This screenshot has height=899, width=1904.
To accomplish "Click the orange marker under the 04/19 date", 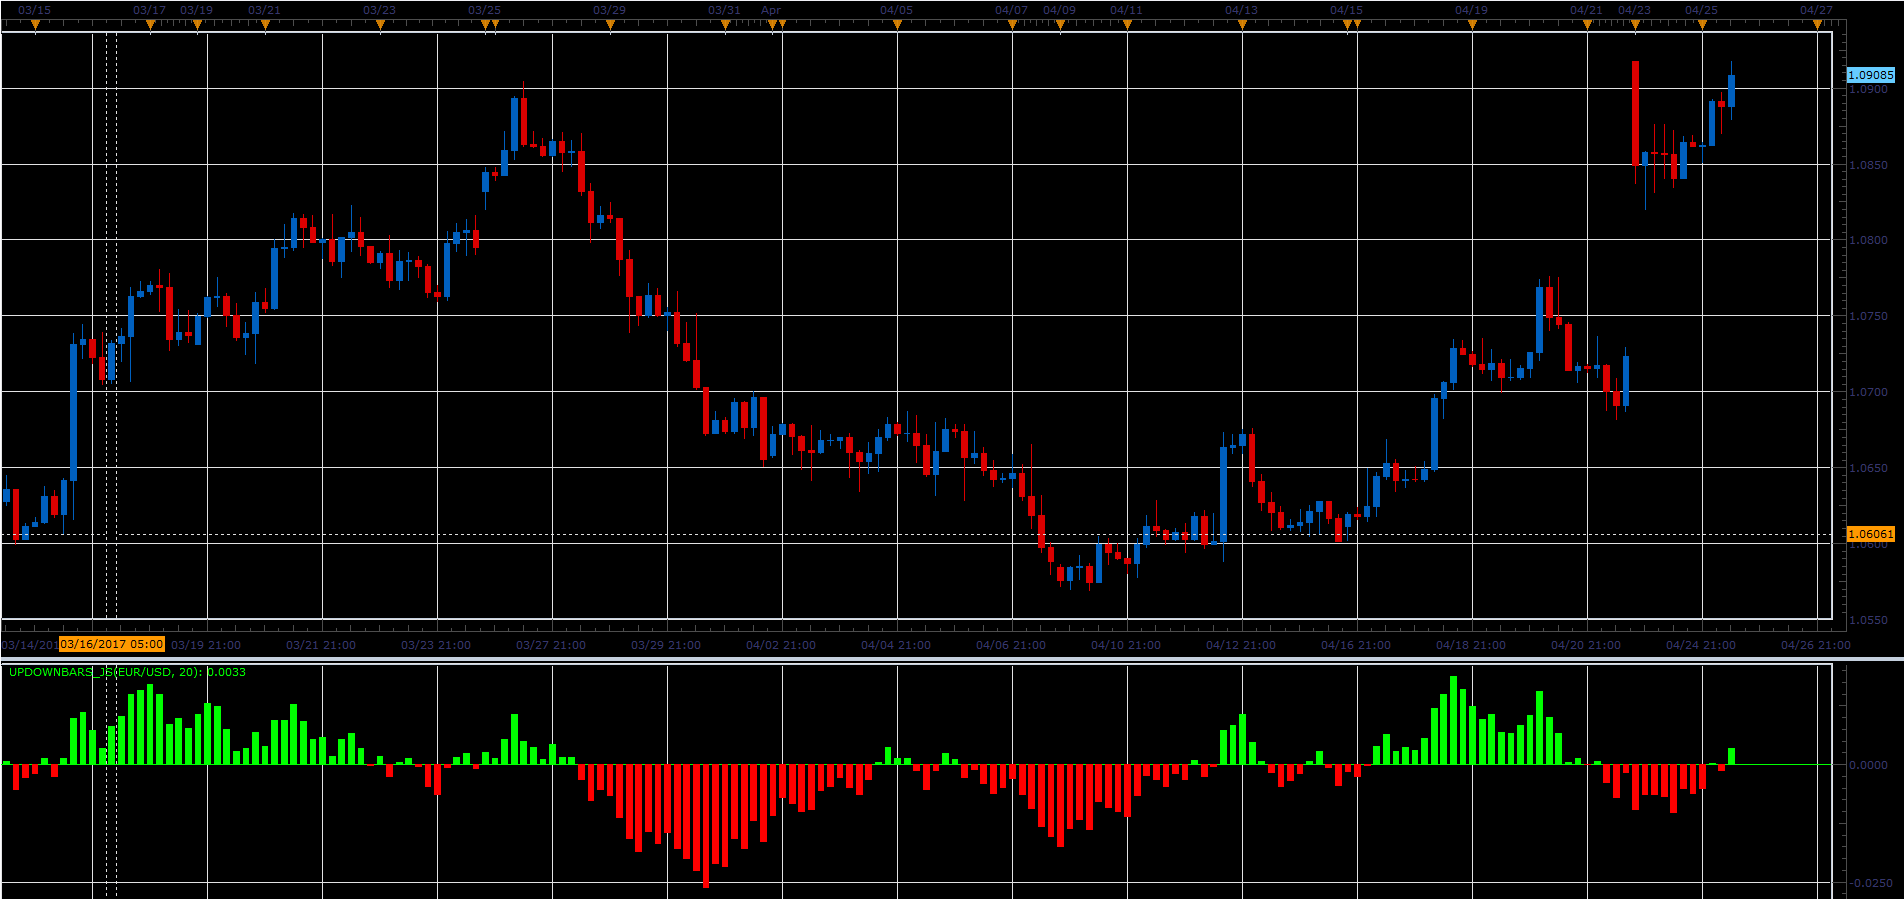I will [x=1472, y=25].
